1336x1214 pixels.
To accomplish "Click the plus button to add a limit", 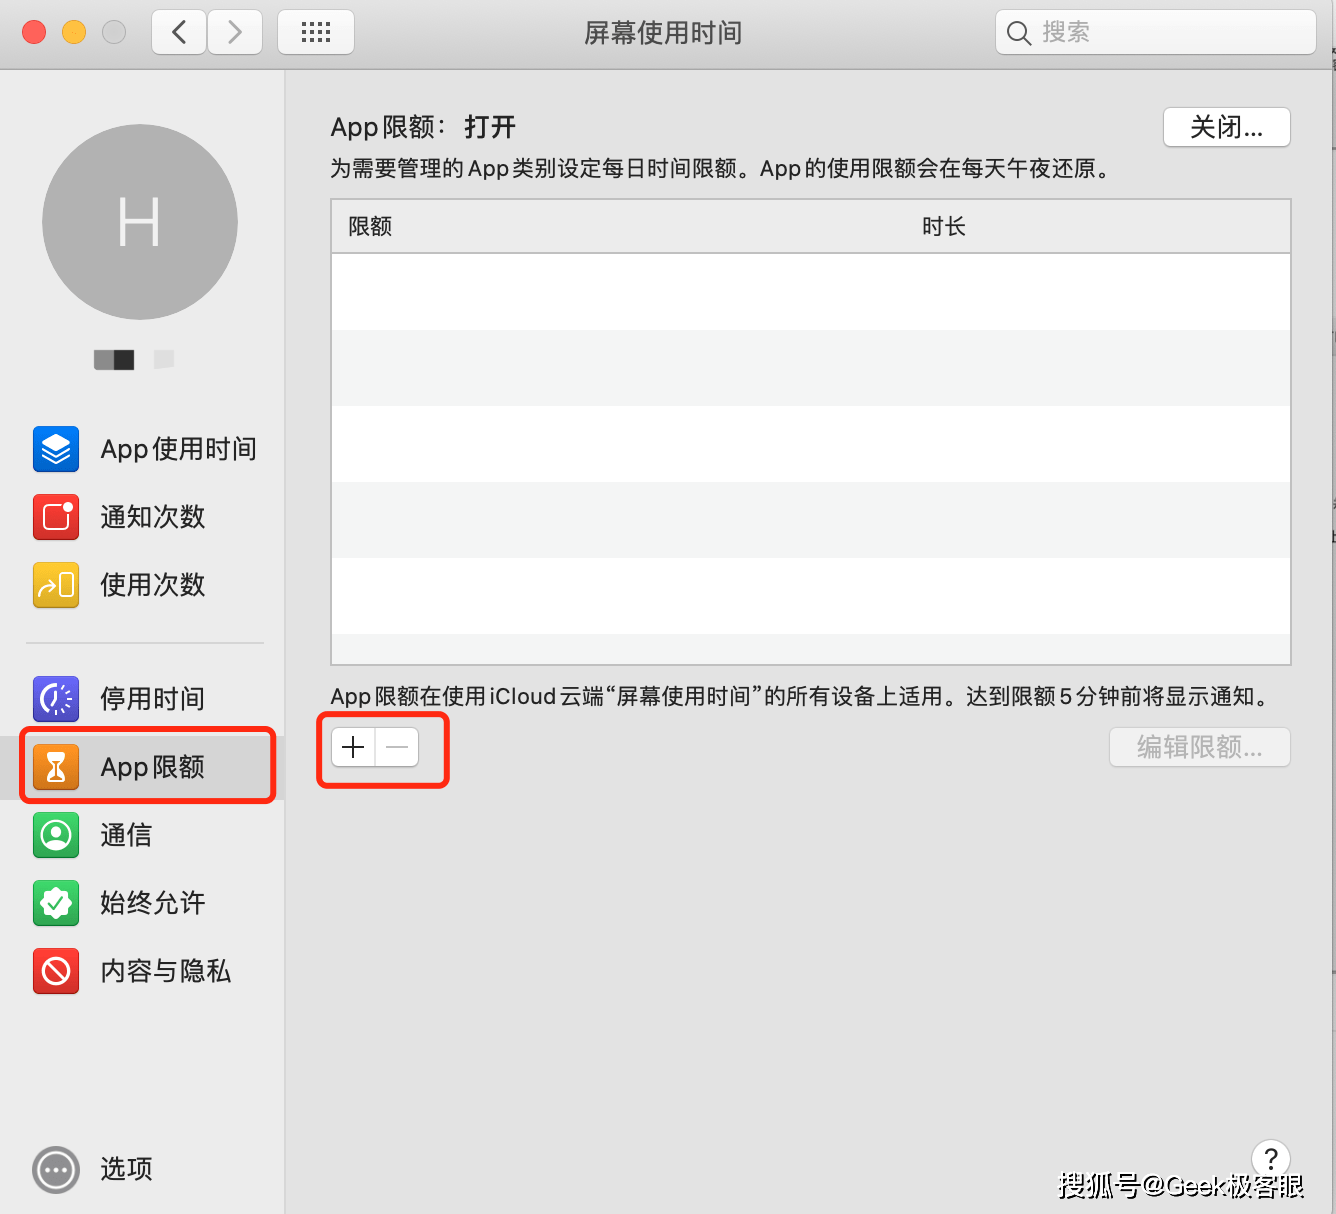I will (x=353, y=747).
